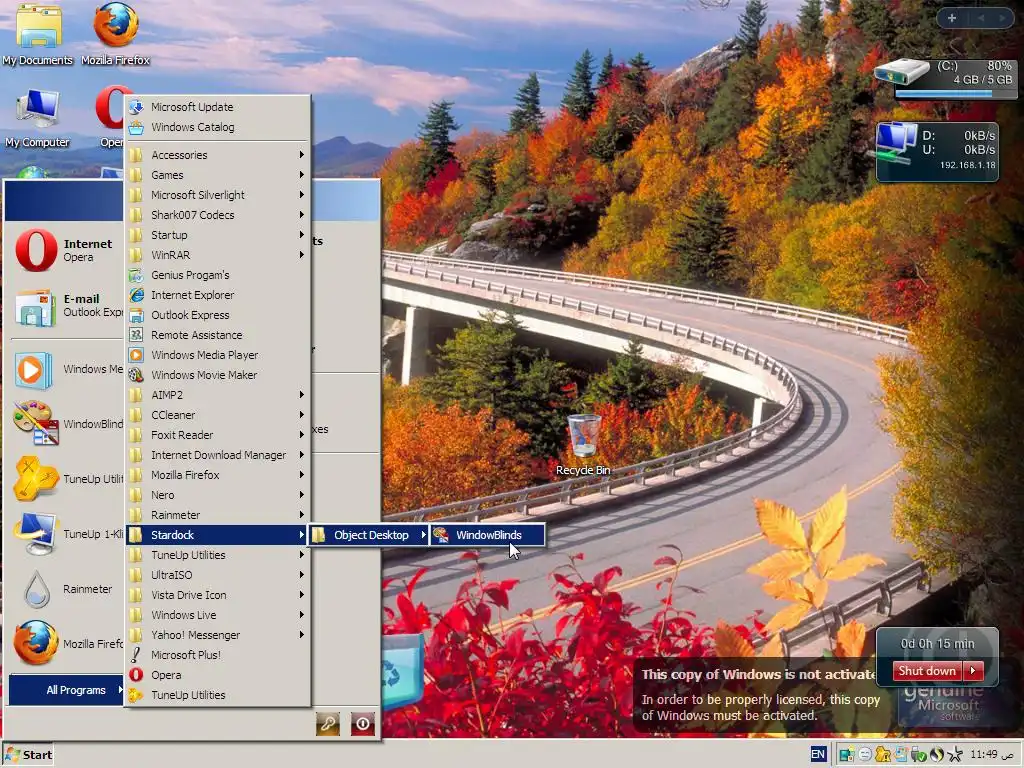1024x768 pixels.
Task: Click the Outlook Express icon in programs list
Action: point(136,315)
